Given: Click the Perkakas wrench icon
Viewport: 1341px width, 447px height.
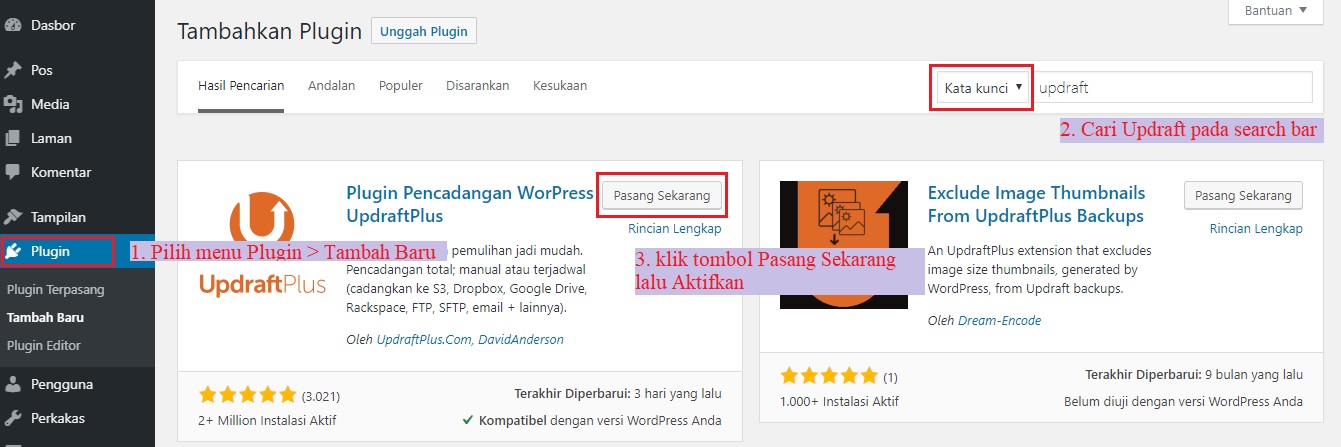Looking at the screenshot, I should (x=13, y=418).
